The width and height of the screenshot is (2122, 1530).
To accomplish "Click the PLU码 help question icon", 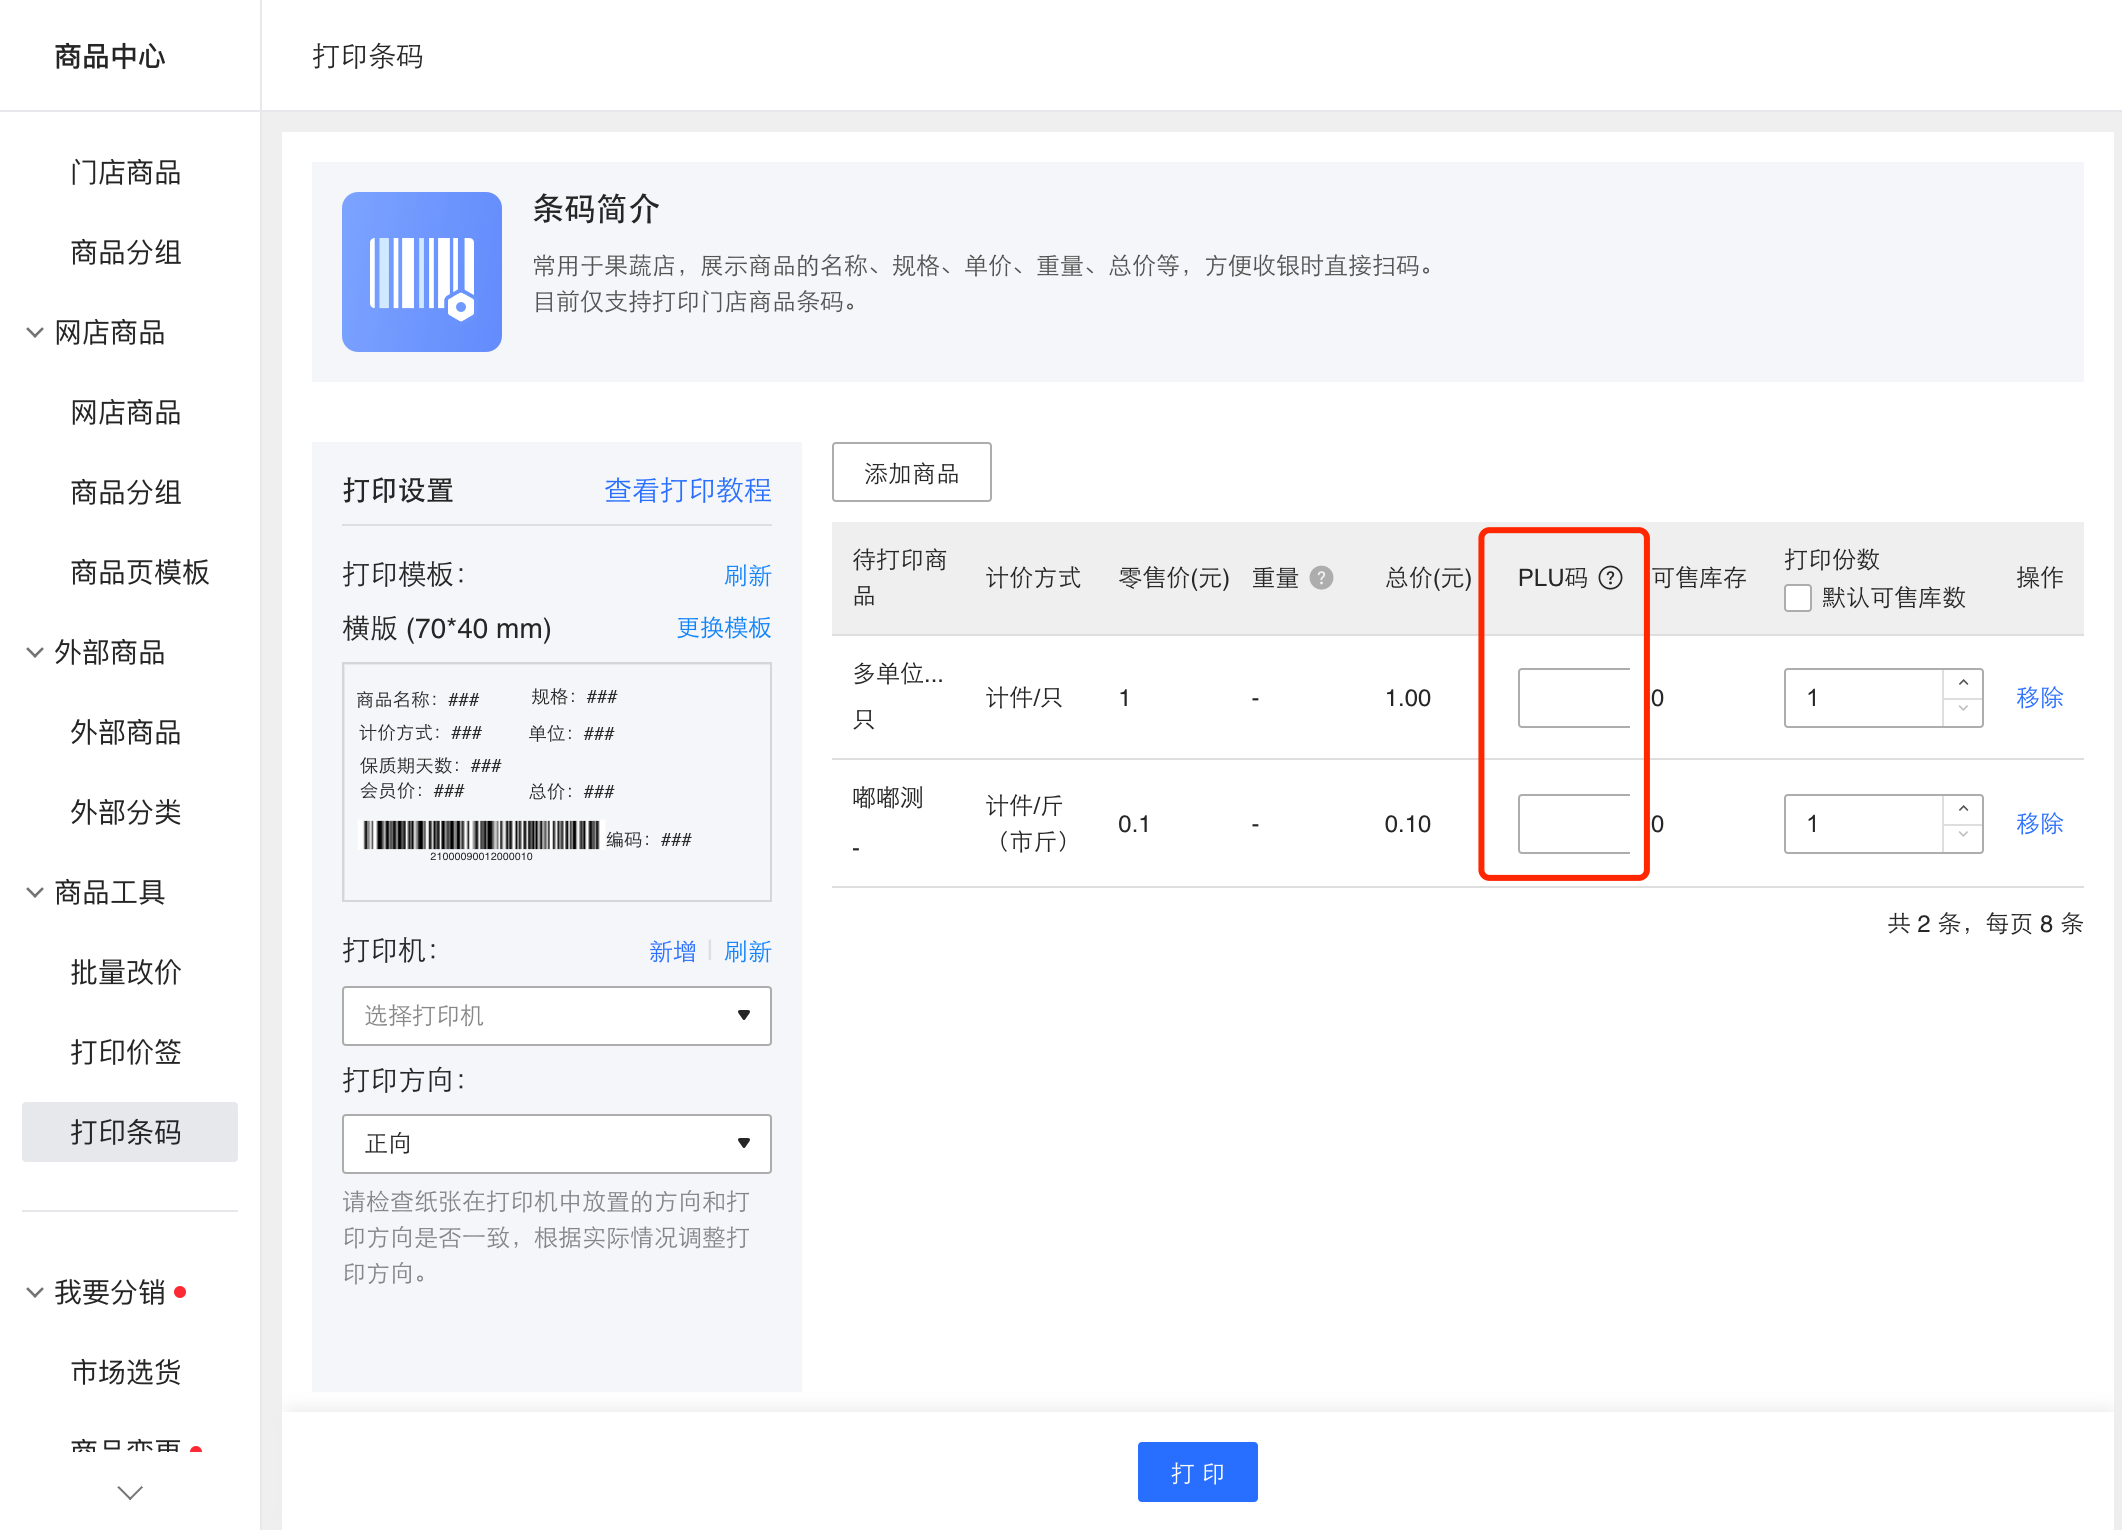I will point(1610,578).
